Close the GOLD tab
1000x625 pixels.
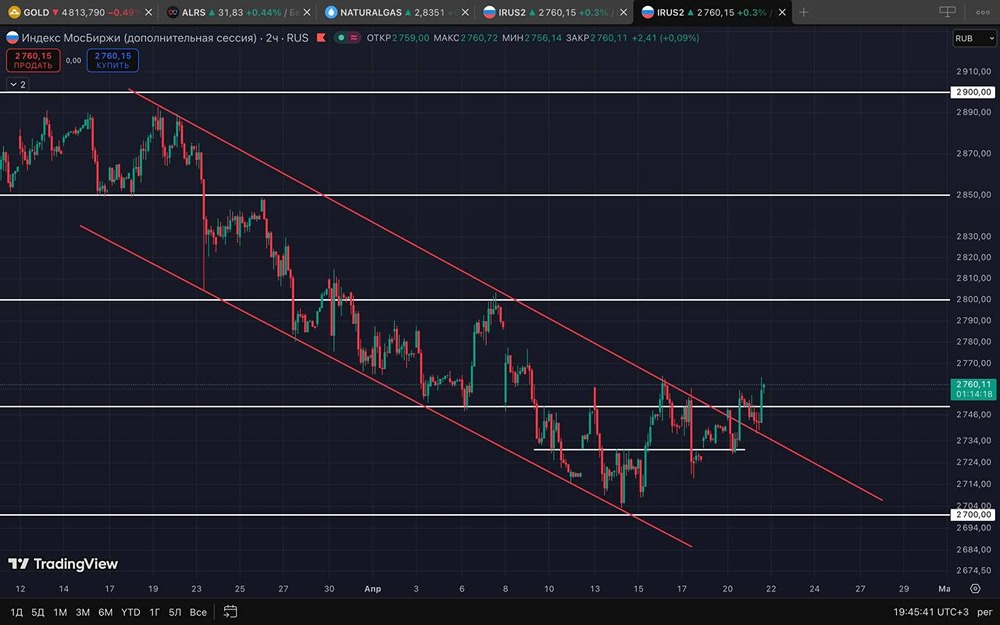tap(149, 12)
